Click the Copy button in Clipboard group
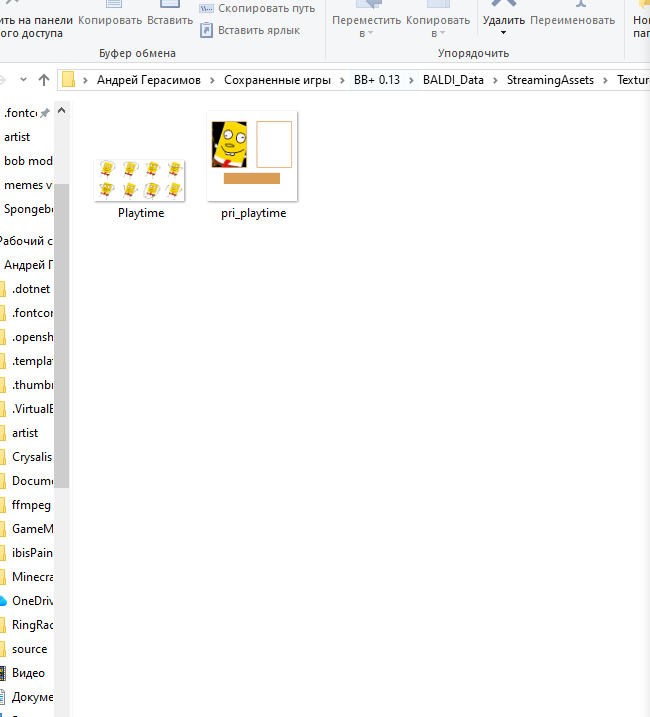This screenshot has height=717, width=650. tap(110, 14)
